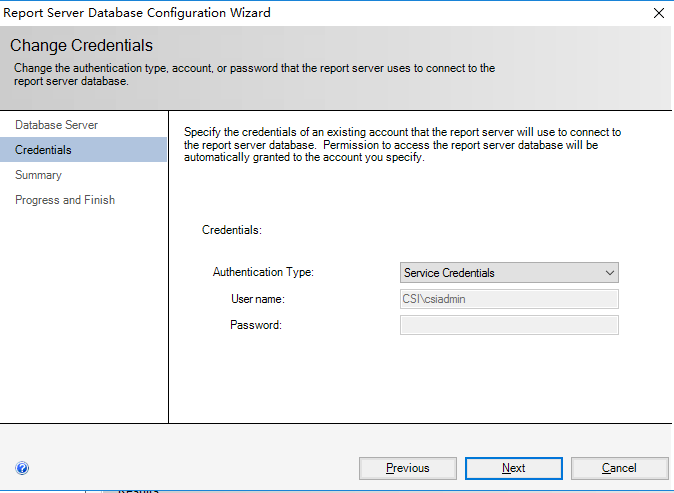Jump to the Summary step in the sidebar
674x493 pixels.
coord(38,175)
